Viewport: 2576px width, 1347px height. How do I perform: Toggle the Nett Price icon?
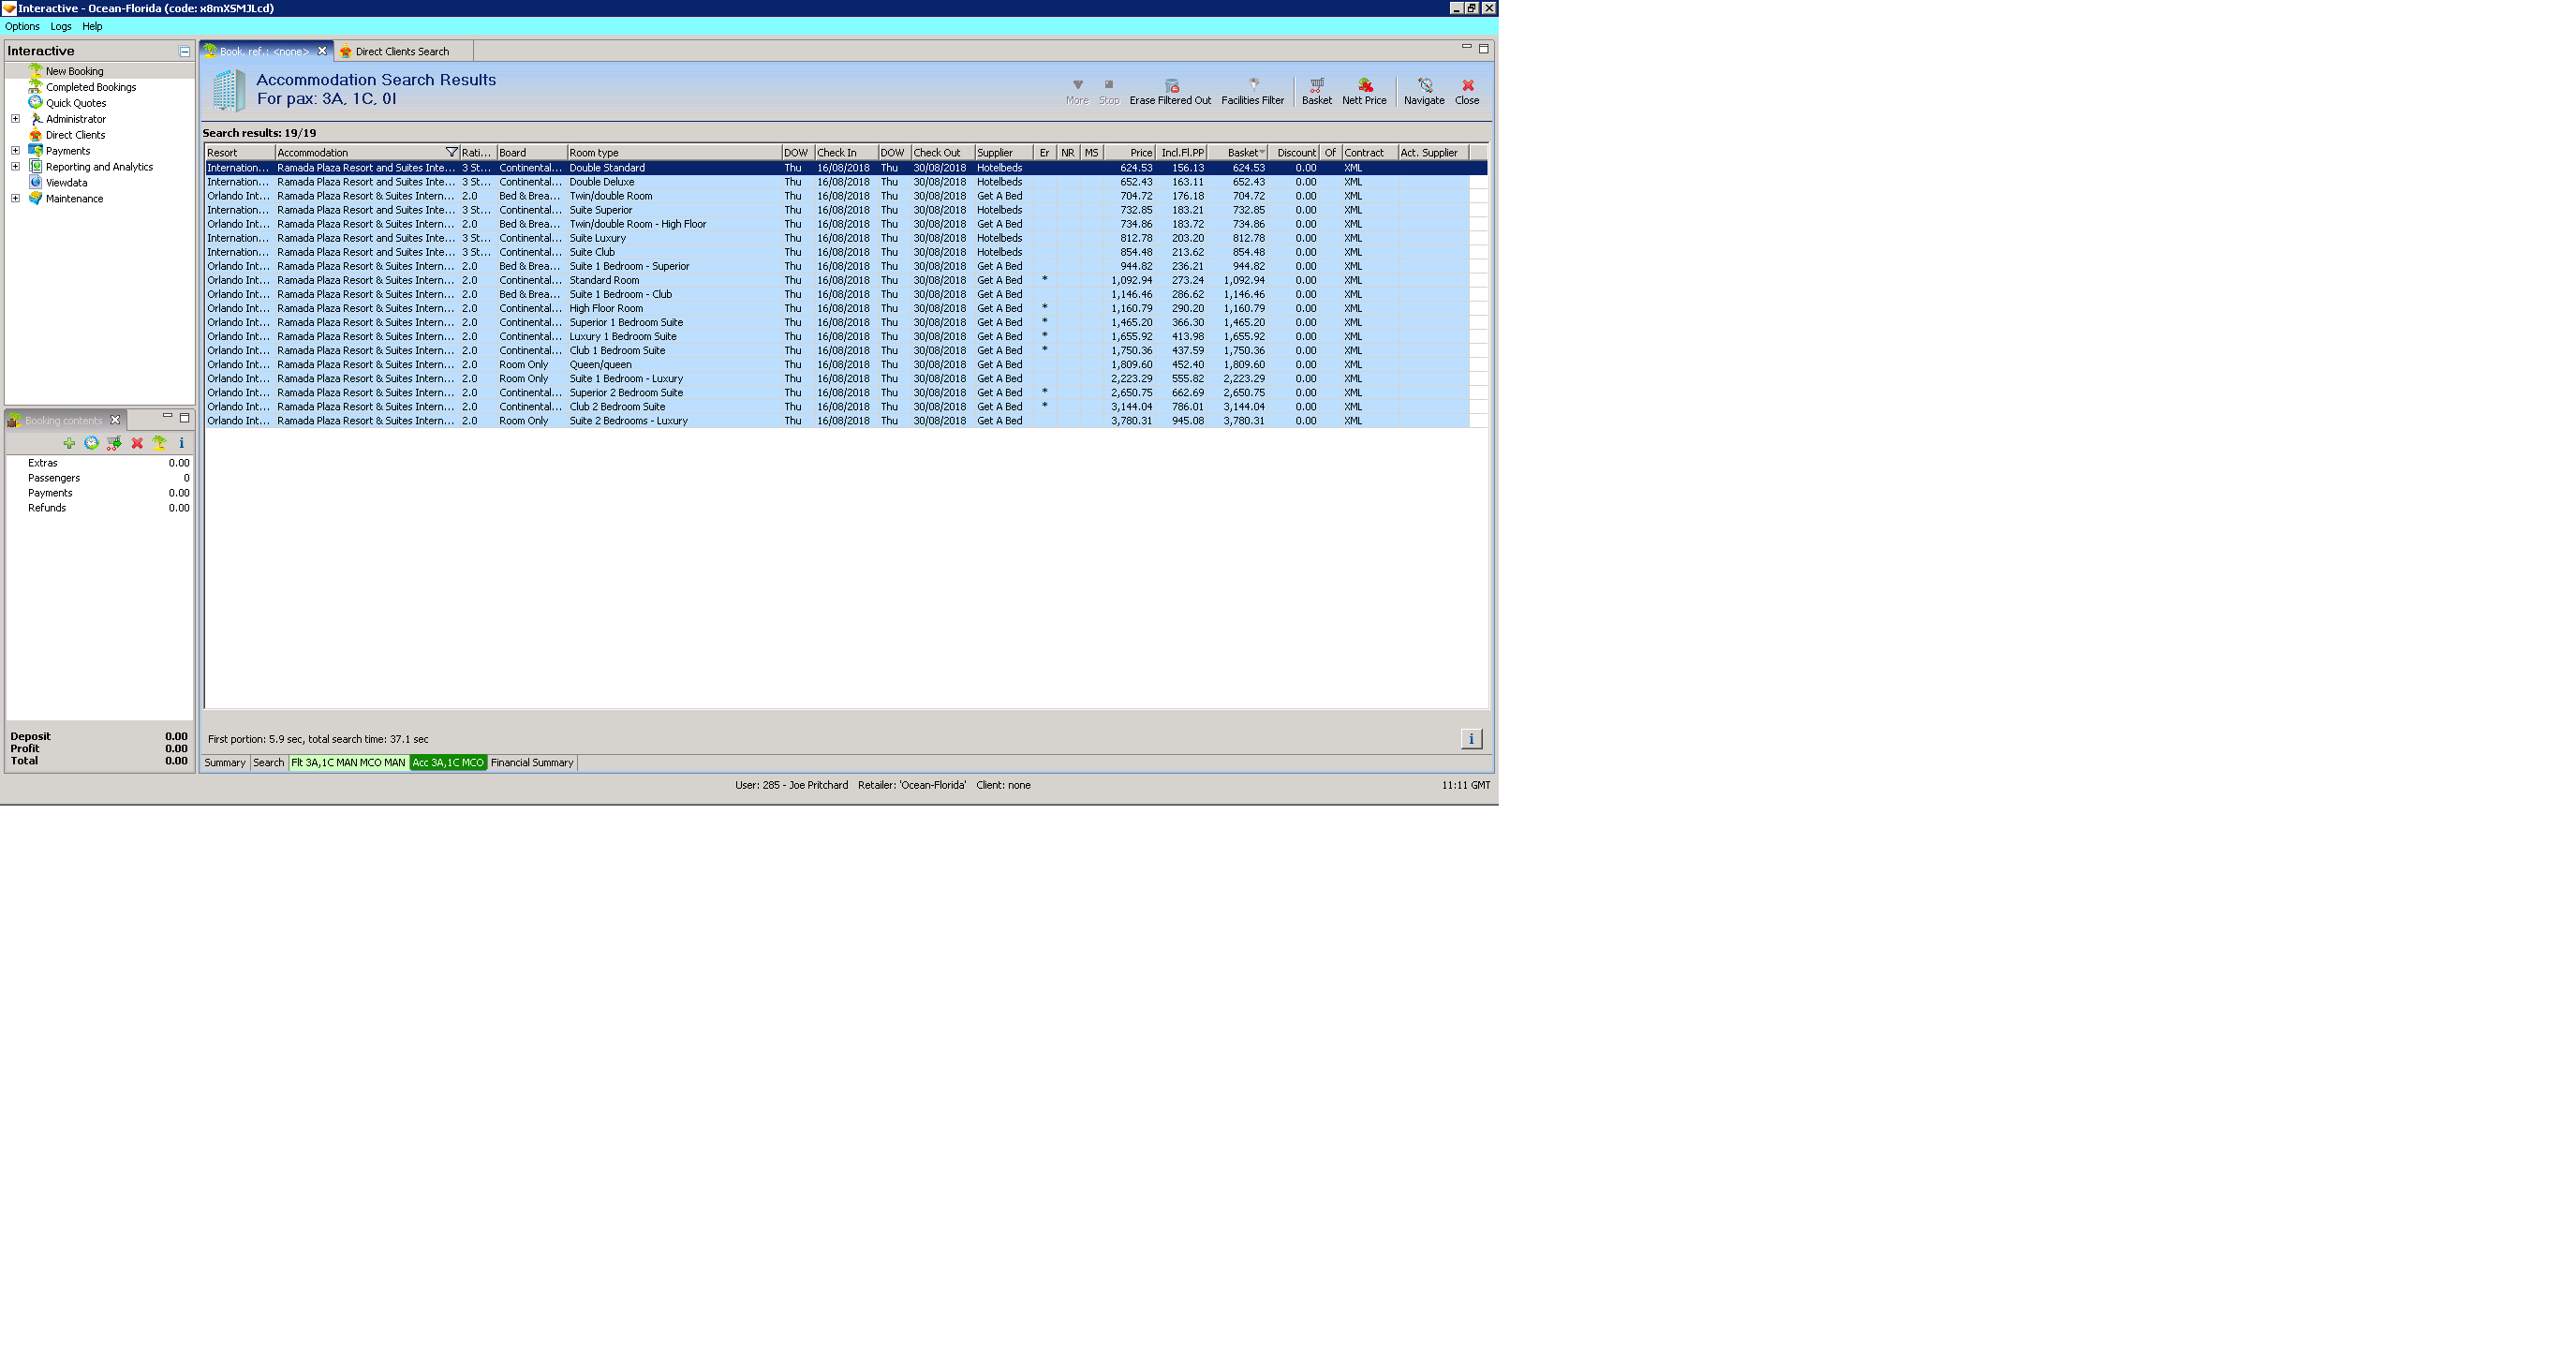(1364, 86)
